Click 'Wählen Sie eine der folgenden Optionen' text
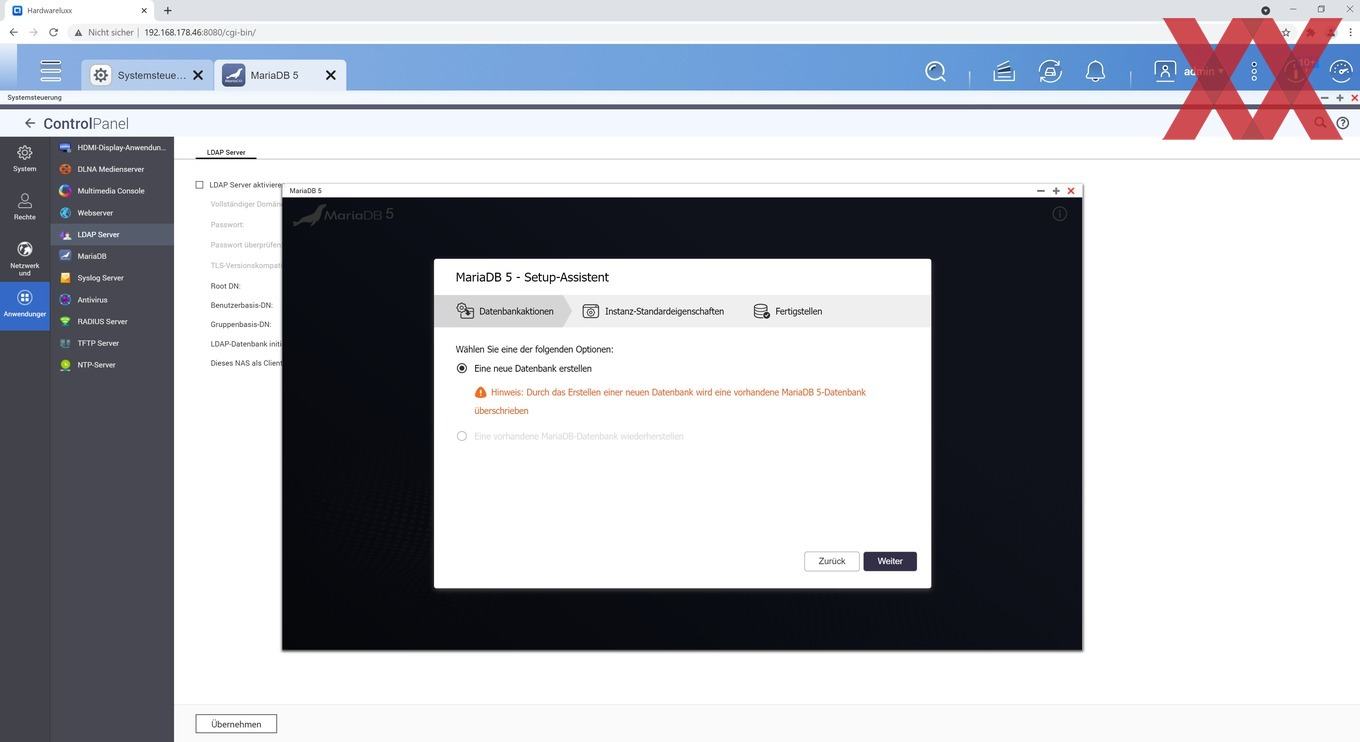The height and width of the screenshot is (742, 1360). tap(535, 349)
